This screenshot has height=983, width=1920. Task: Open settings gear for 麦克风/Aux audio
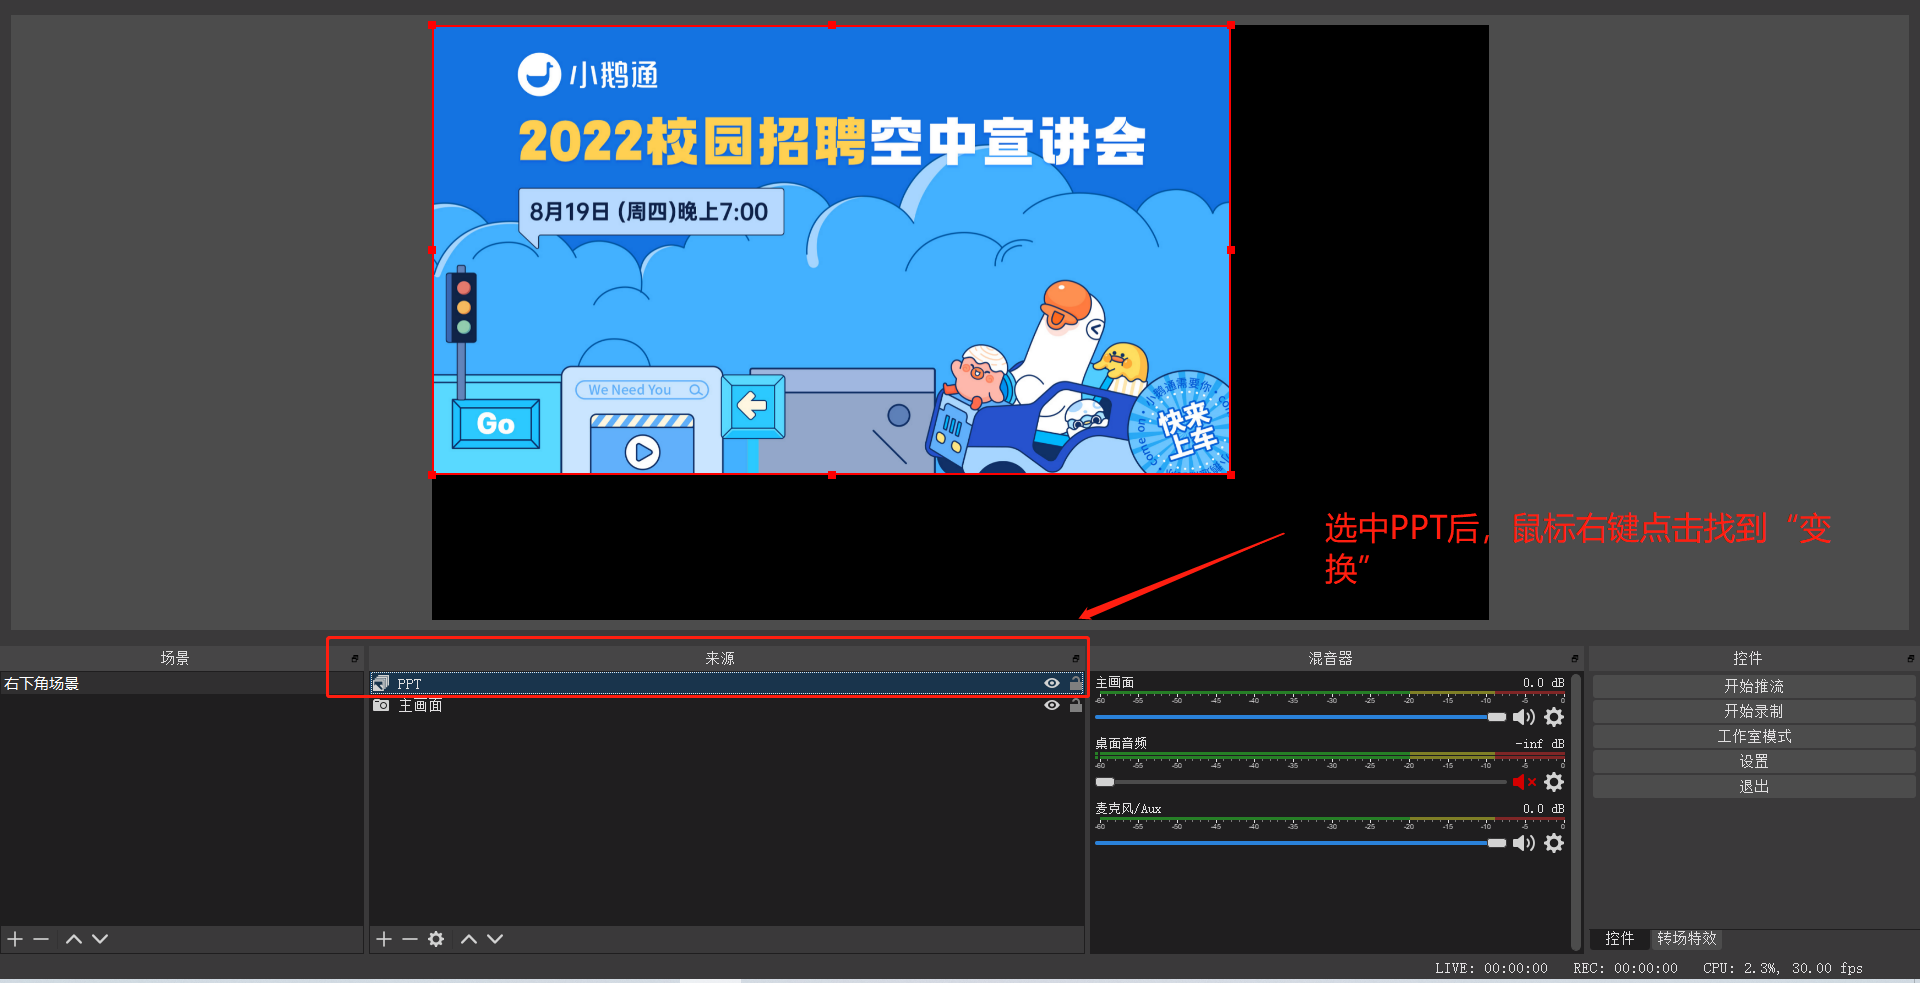click(1554, 843)
